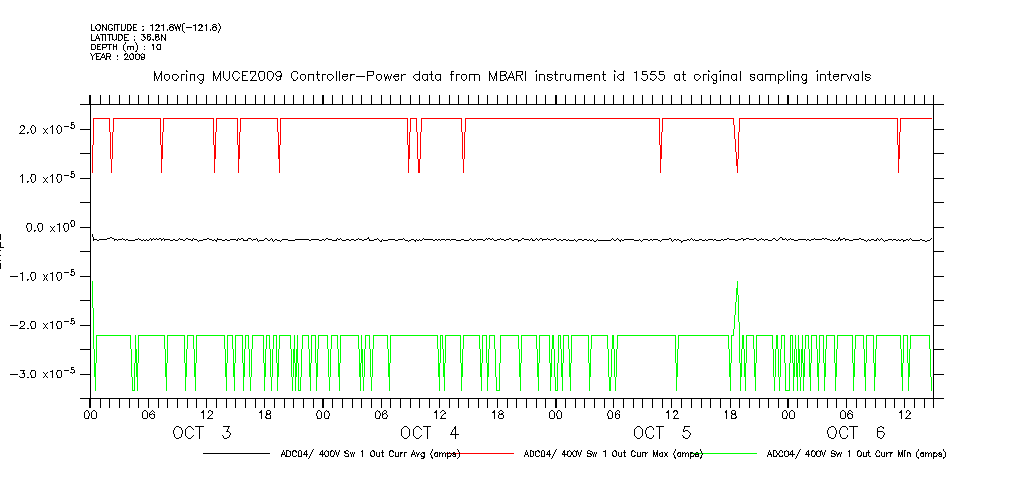Click the YEAR 2009 metadata text
Screen dimensions: 1009x504
pyautogui.click(x=118, y=57)
